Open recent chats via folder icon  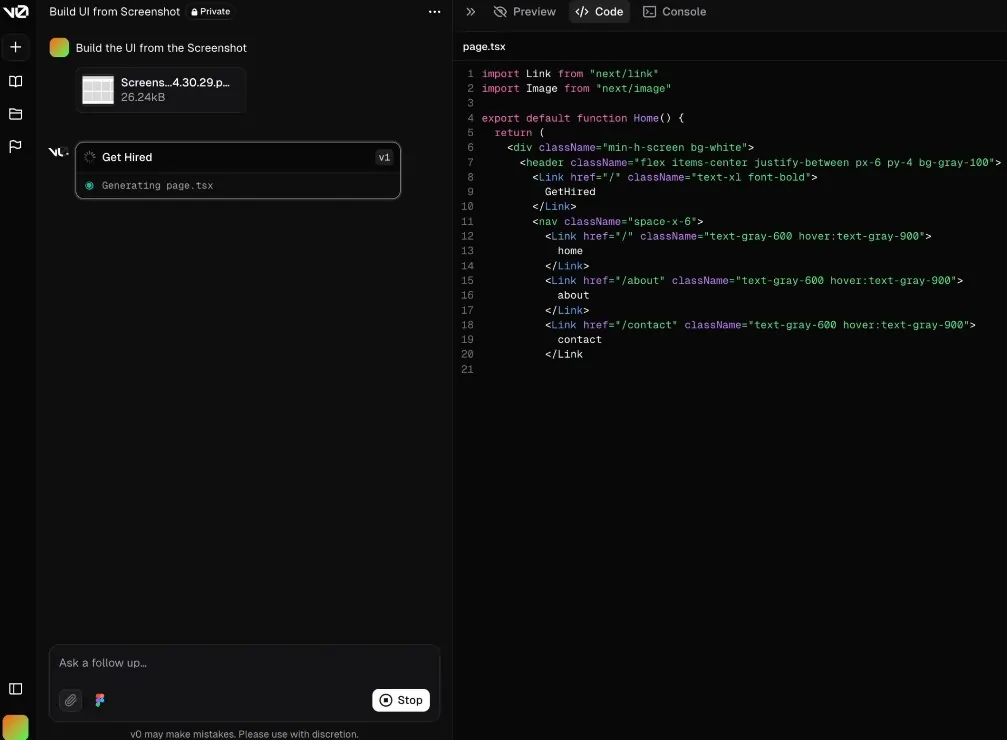click(x=15, y=113)
